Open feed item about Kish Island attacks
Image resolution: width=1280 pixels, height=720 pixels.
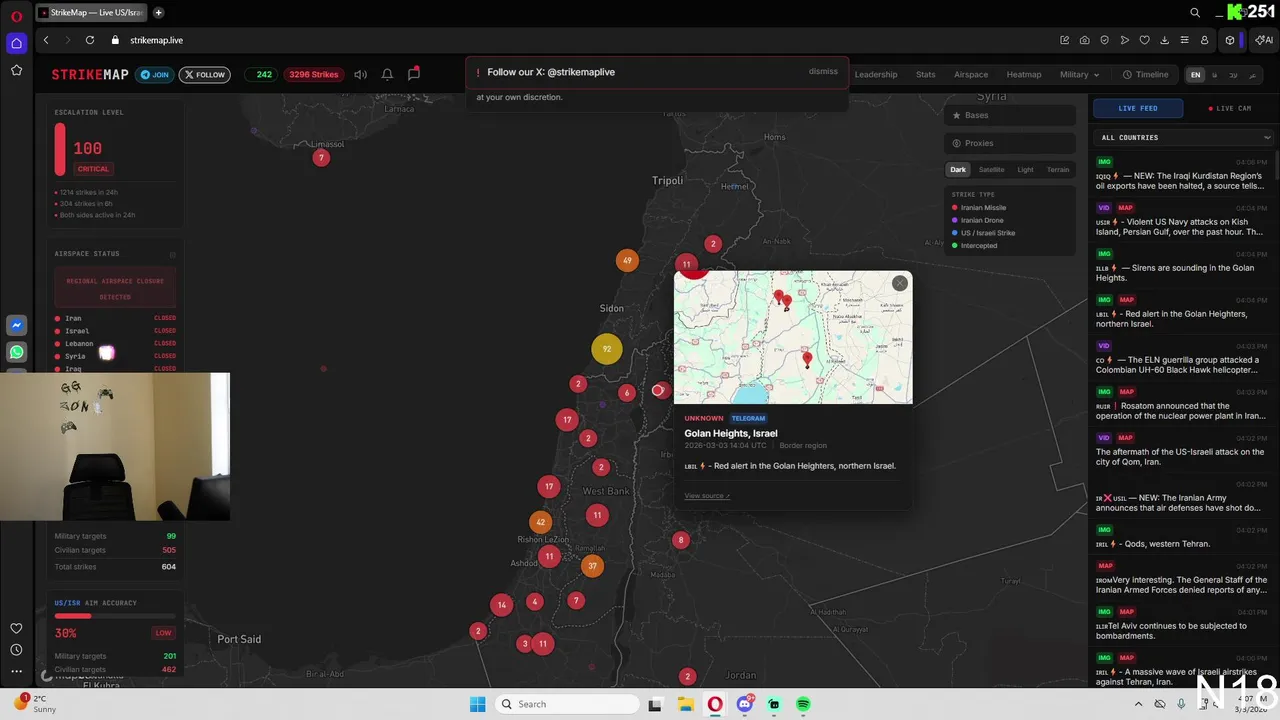click(x=1181, y=220)
